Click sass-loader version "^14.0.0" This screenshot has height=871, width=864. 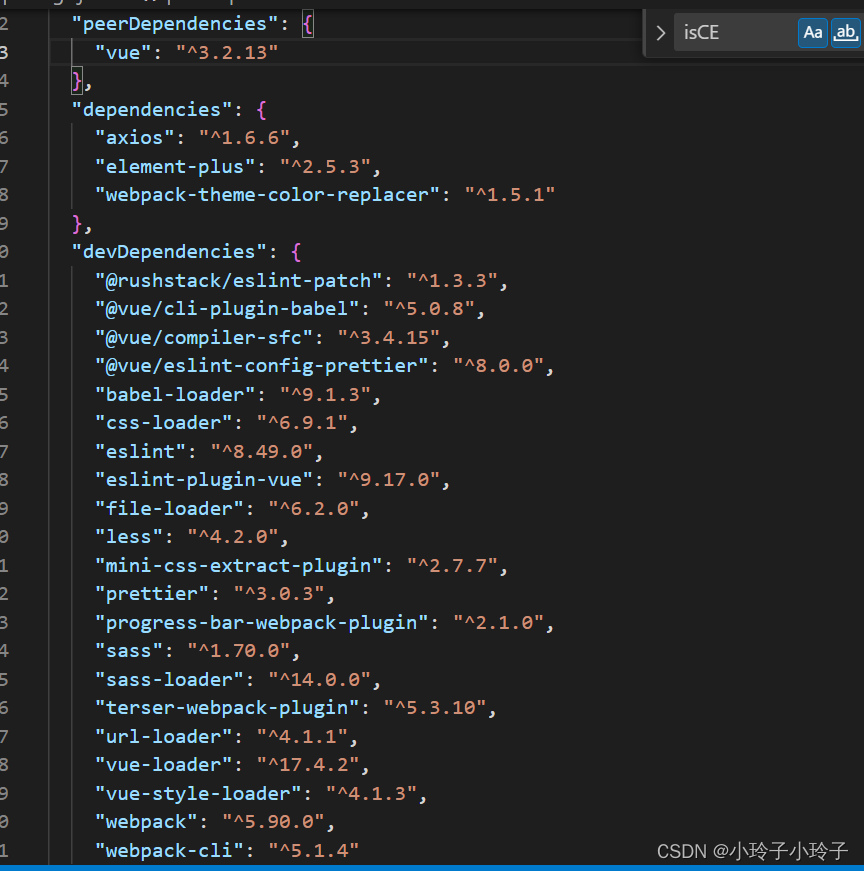319,680
